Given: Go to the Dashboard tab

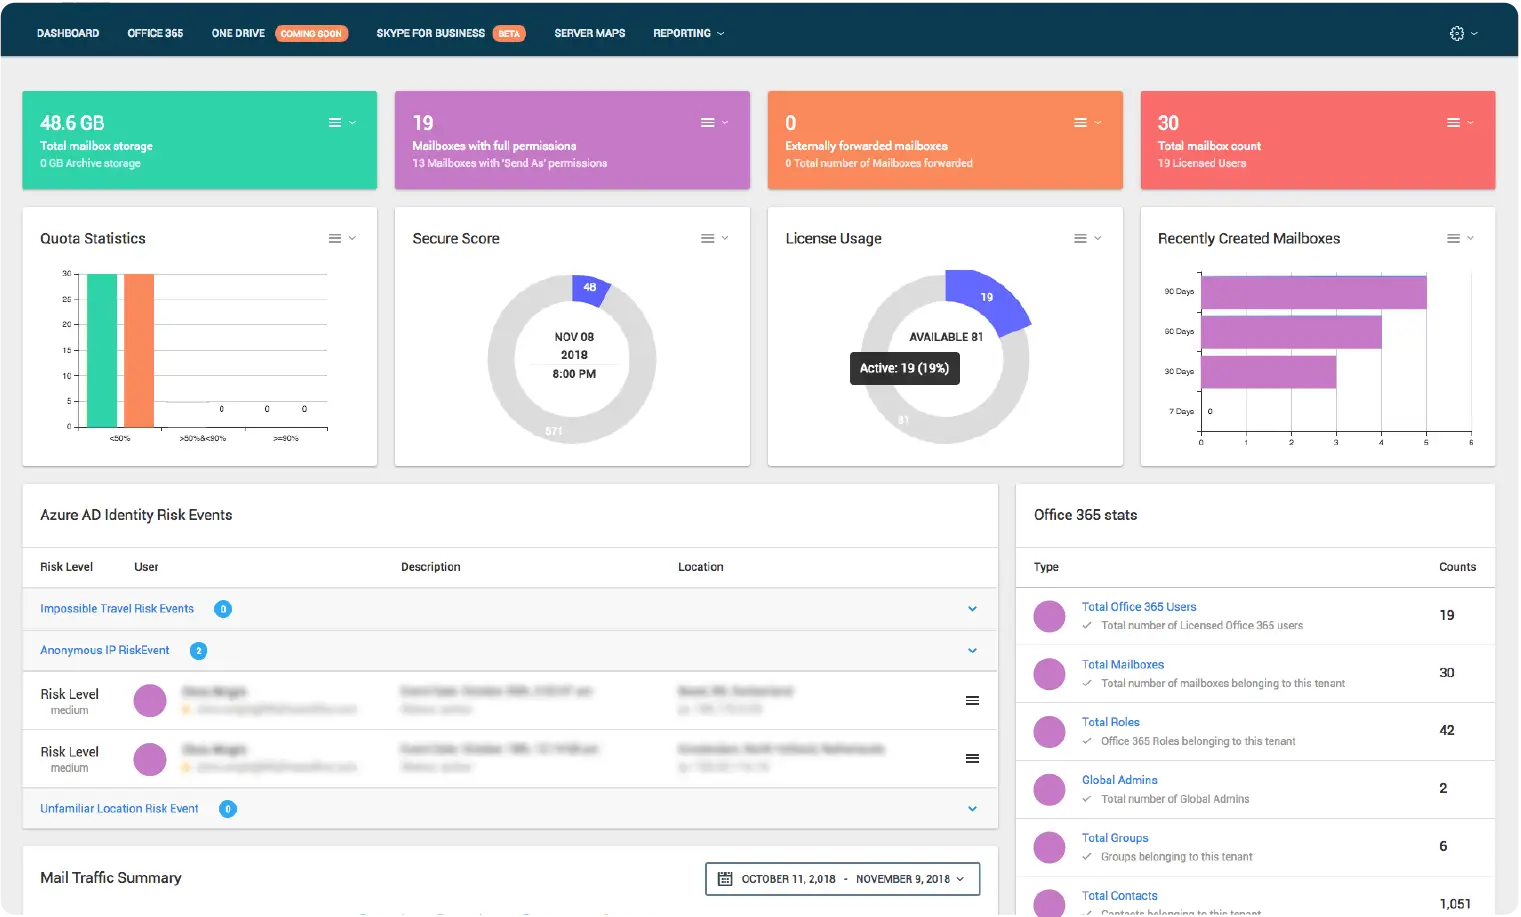Looking at the screenshot, I should click(68, 33).
